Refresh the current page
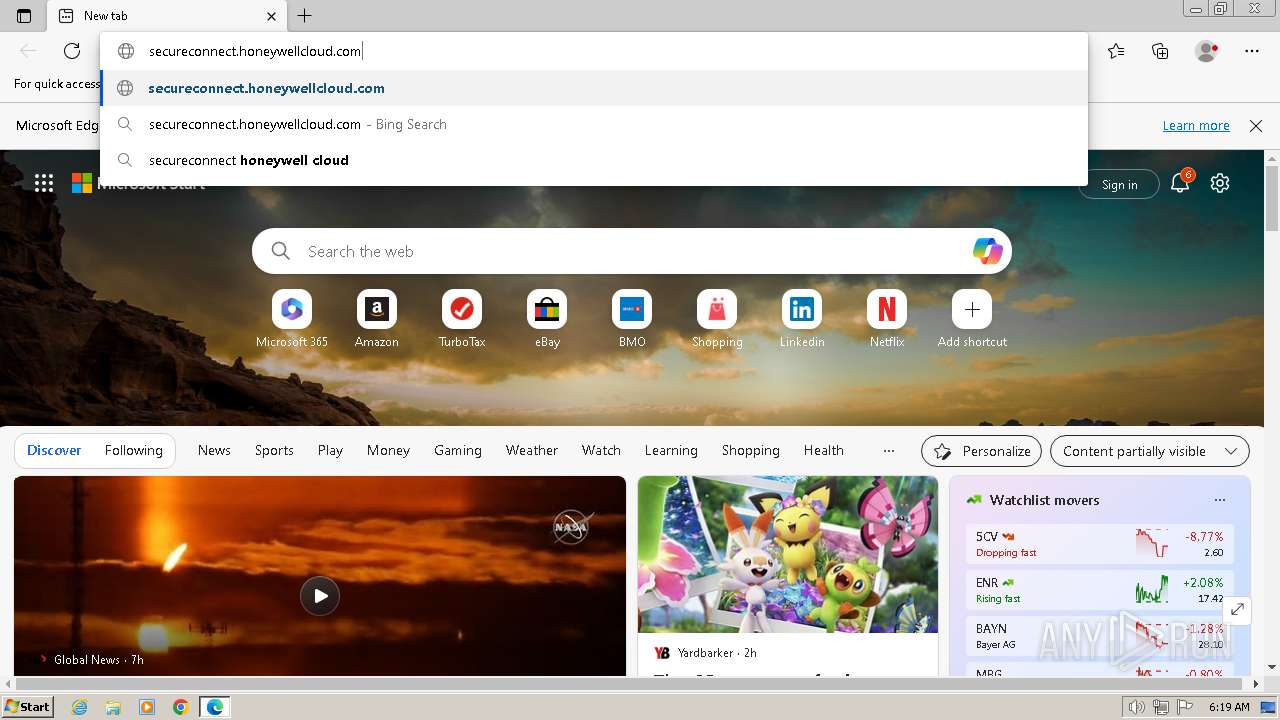1280x720 pixels. click(72, 51)
